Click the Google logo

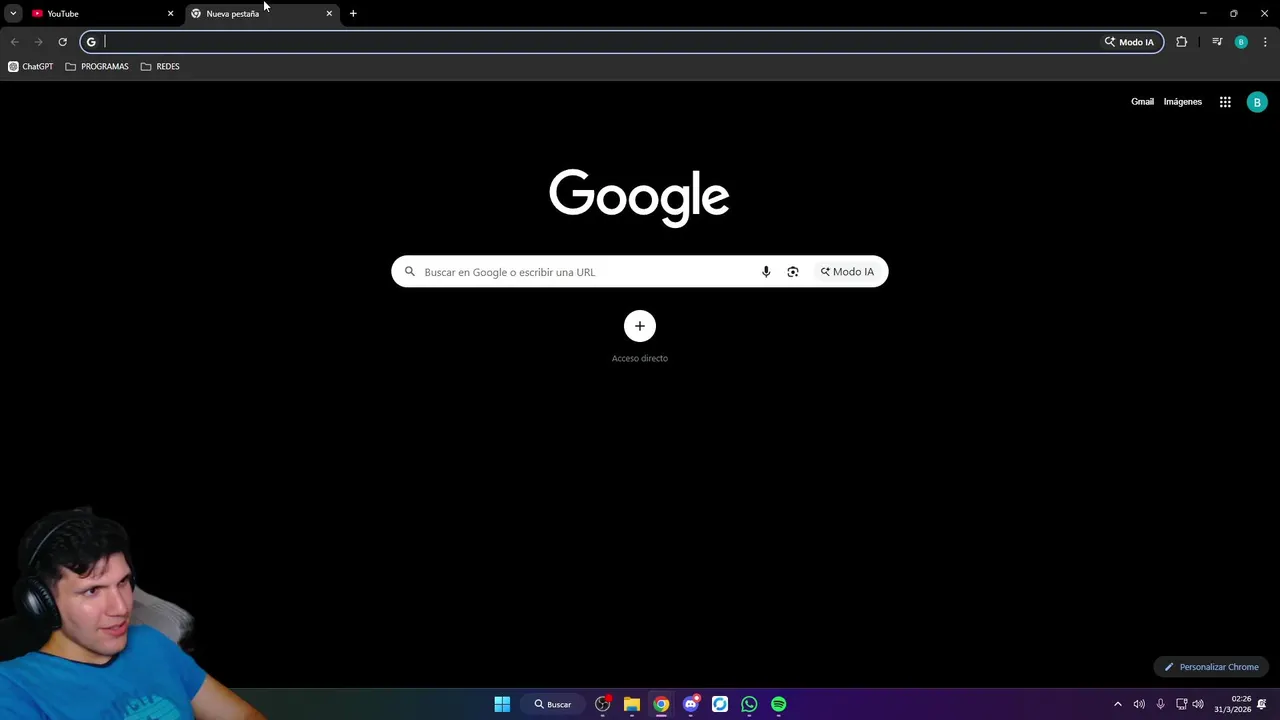(x=639, y=198)
